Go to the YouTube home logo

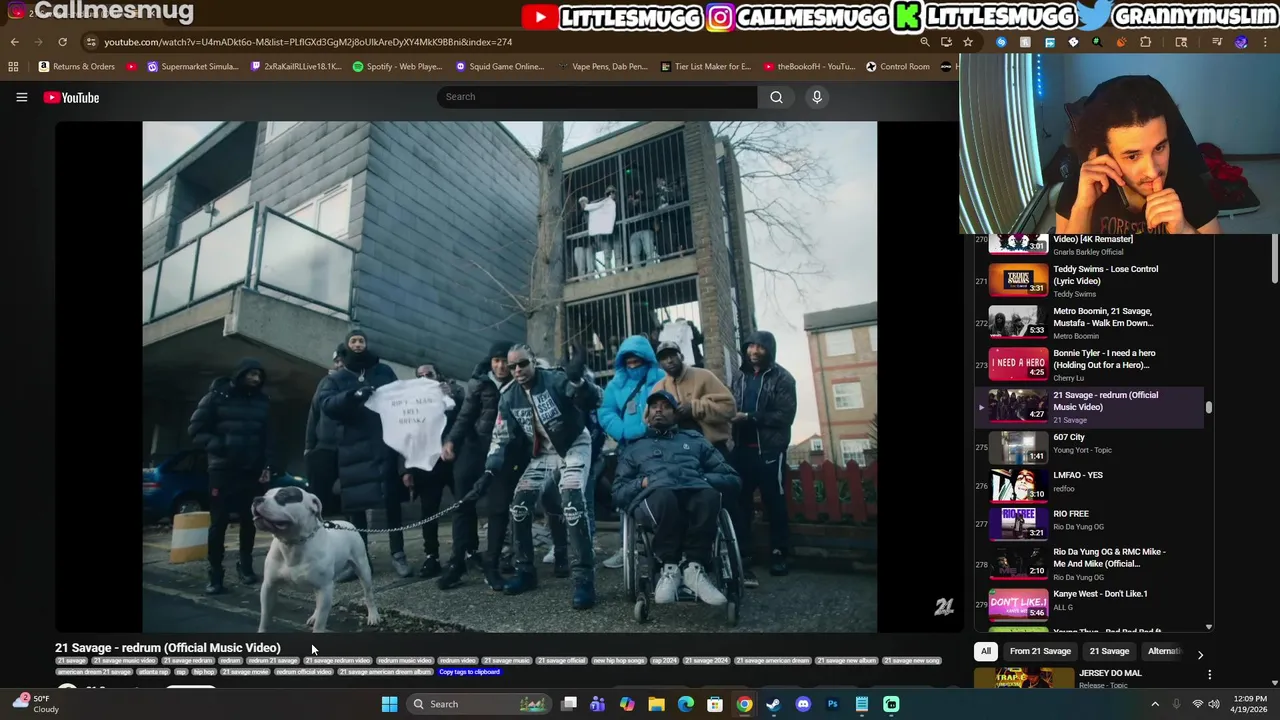[71, 97]
